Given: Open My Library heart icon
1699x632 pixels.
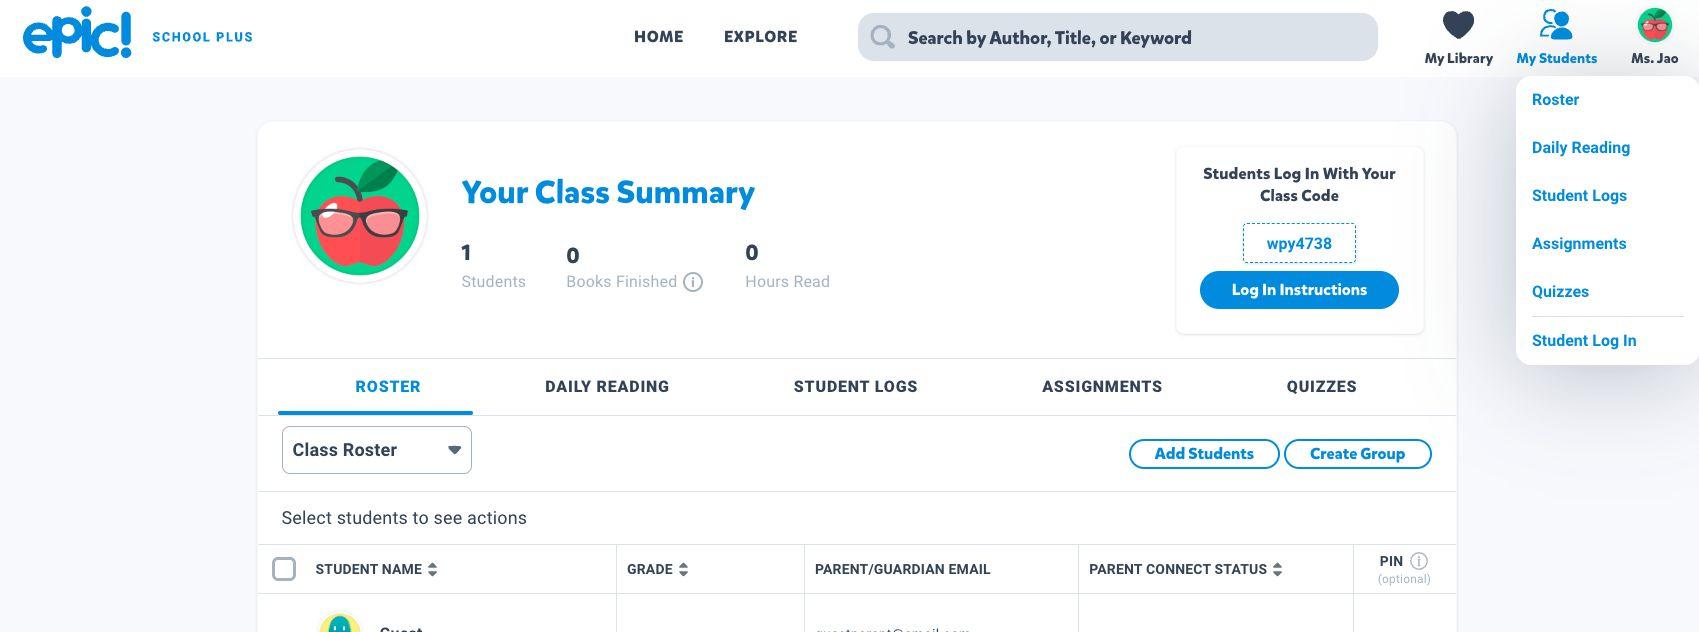Looking at the screenshot, I should 1458,25.
